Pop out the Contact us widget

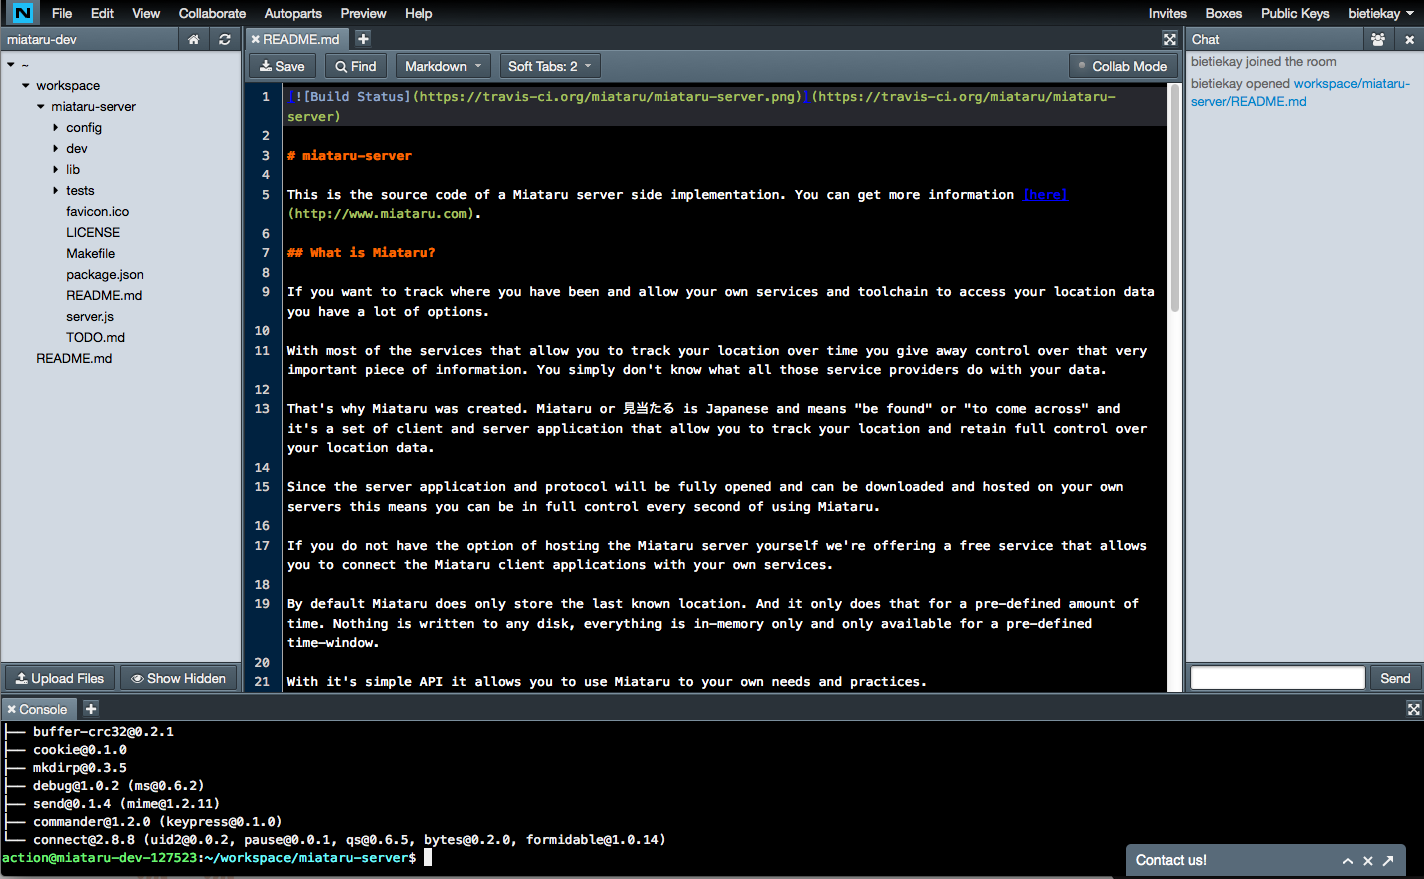pos(1388,861)
